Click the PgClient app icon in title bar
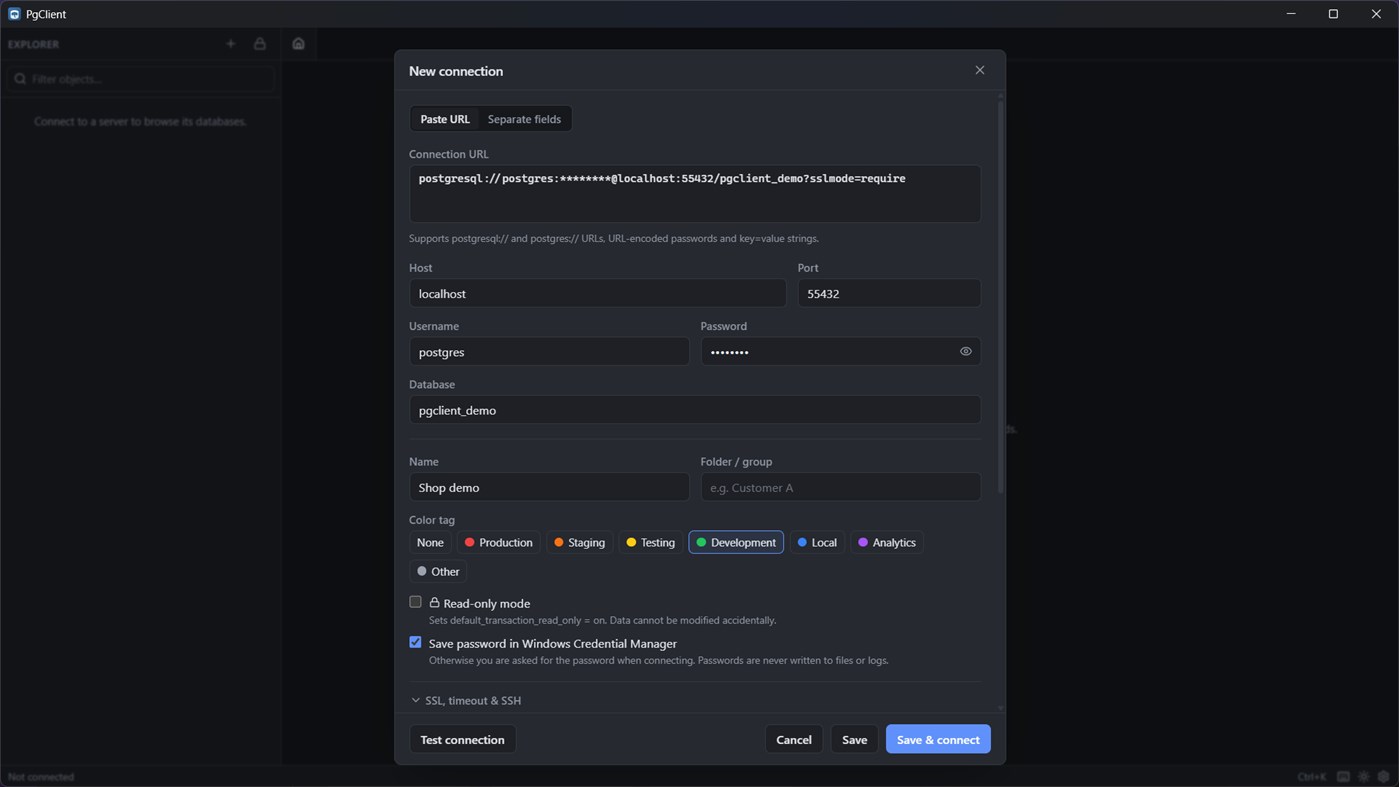Screen dimensions: 1399x787 coord(14,14)
